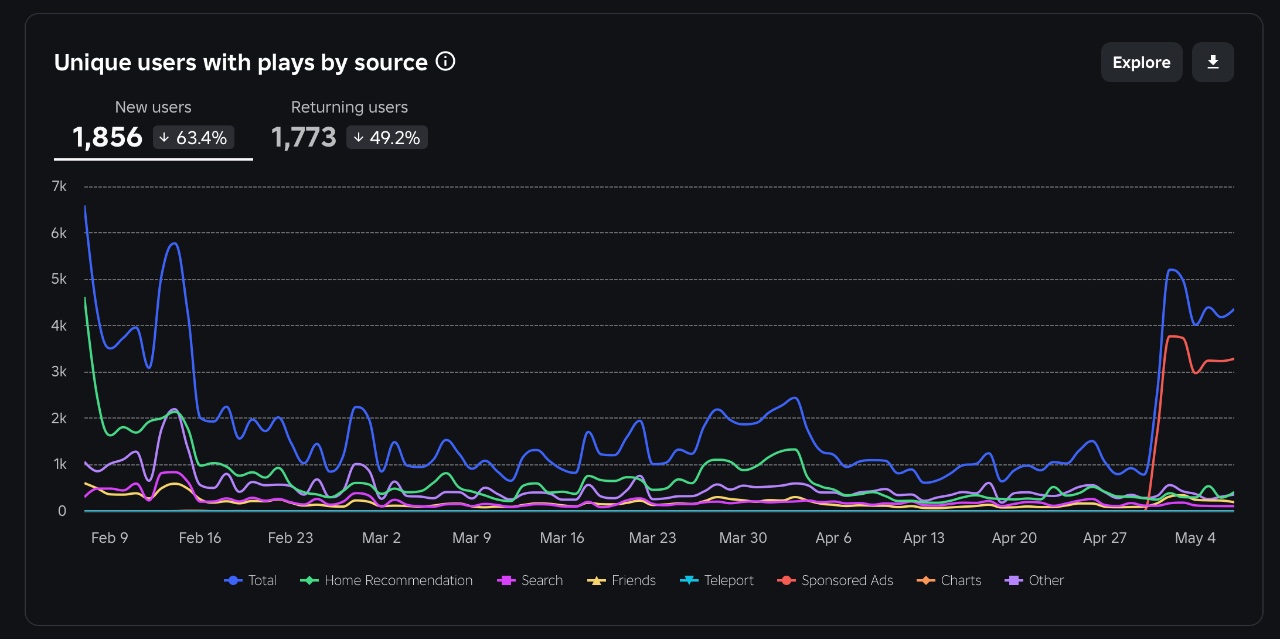Click the Apr 13 date label on the x-axis
Image resolution: width=1280 pixels, height=639 pixels.
click(x=924, y=538)
